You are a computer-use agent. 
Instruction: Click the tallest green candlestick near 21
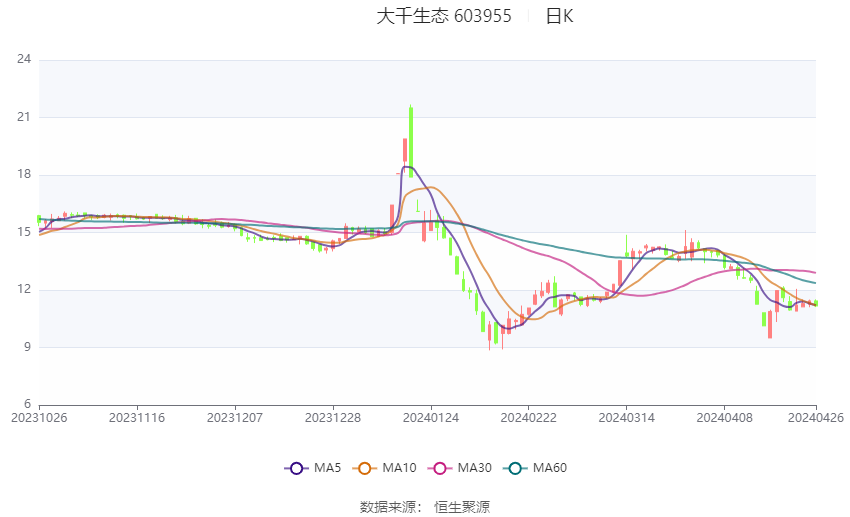pos(411,141)
